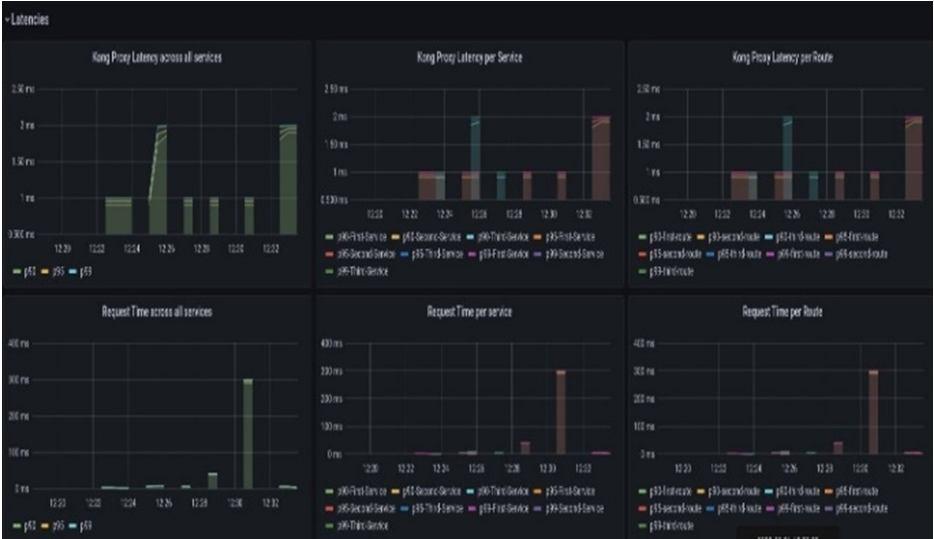Click purple second-route legend icon in Request Time per Route
The height and width of the screenshot is (539, 934).
pos(829,509)
